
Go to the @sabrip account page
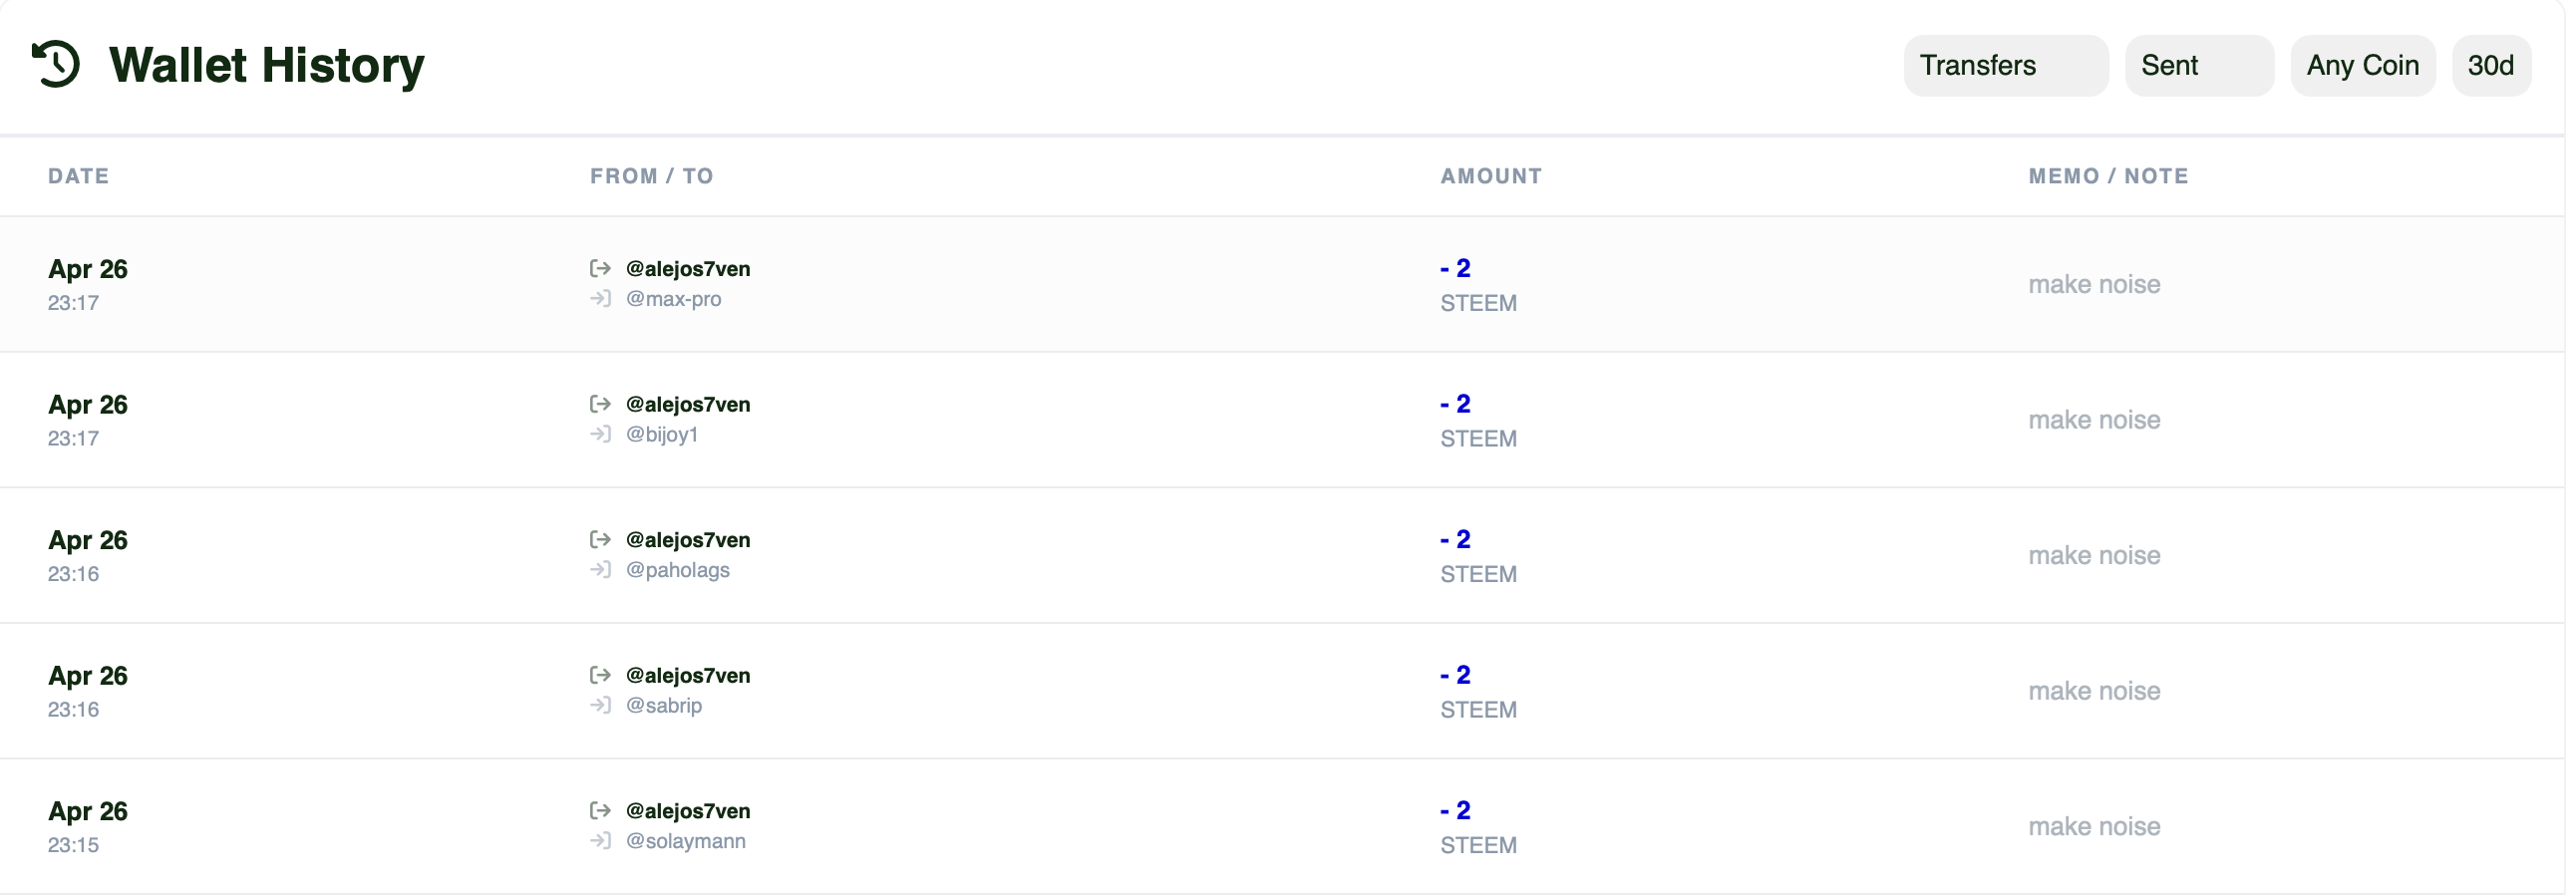point(663,705)
